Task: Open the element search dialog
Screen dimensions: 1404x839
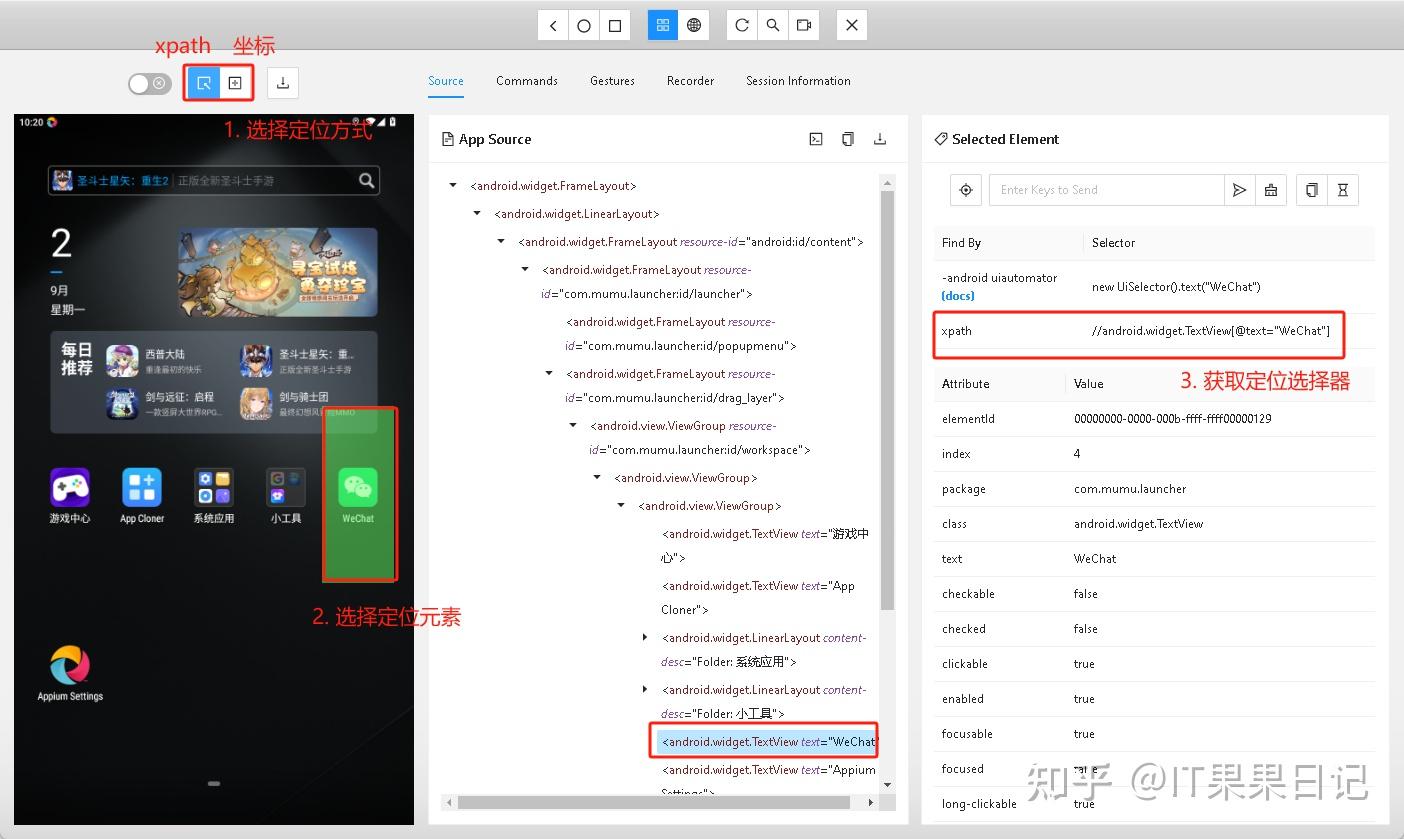Action: pyautogui.click(x=773, y=25)
